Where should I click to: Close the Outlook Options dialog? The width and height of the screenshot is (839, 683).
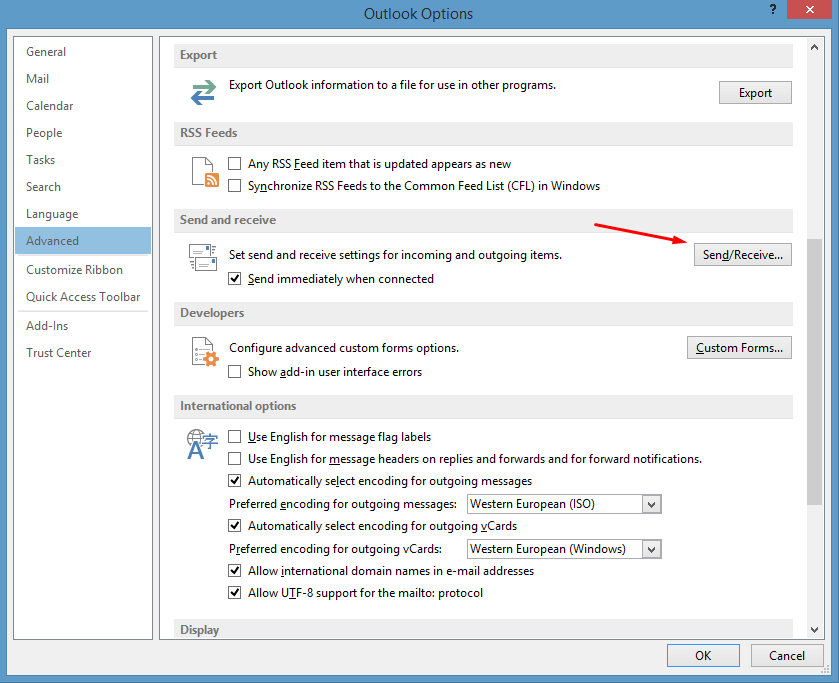(810, 9)
